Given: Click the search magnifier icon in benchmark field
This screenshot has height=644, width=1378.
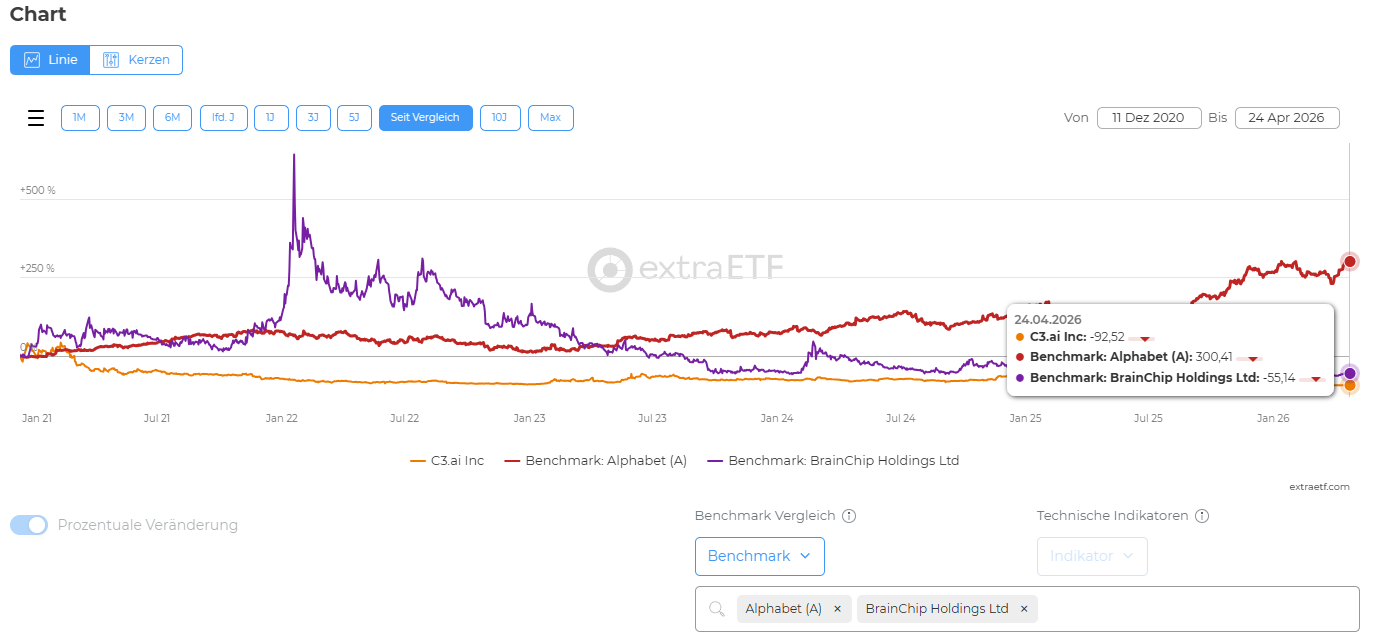Looking at the screenshot, I should click(716, 609).
